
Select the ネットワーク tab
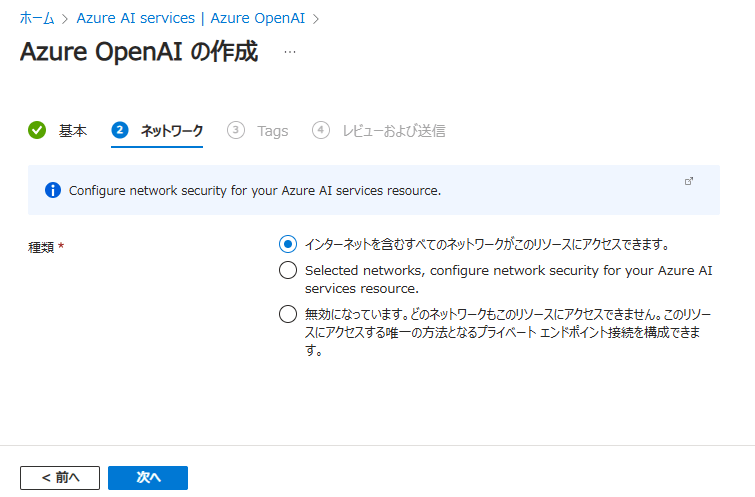(172, 131)
